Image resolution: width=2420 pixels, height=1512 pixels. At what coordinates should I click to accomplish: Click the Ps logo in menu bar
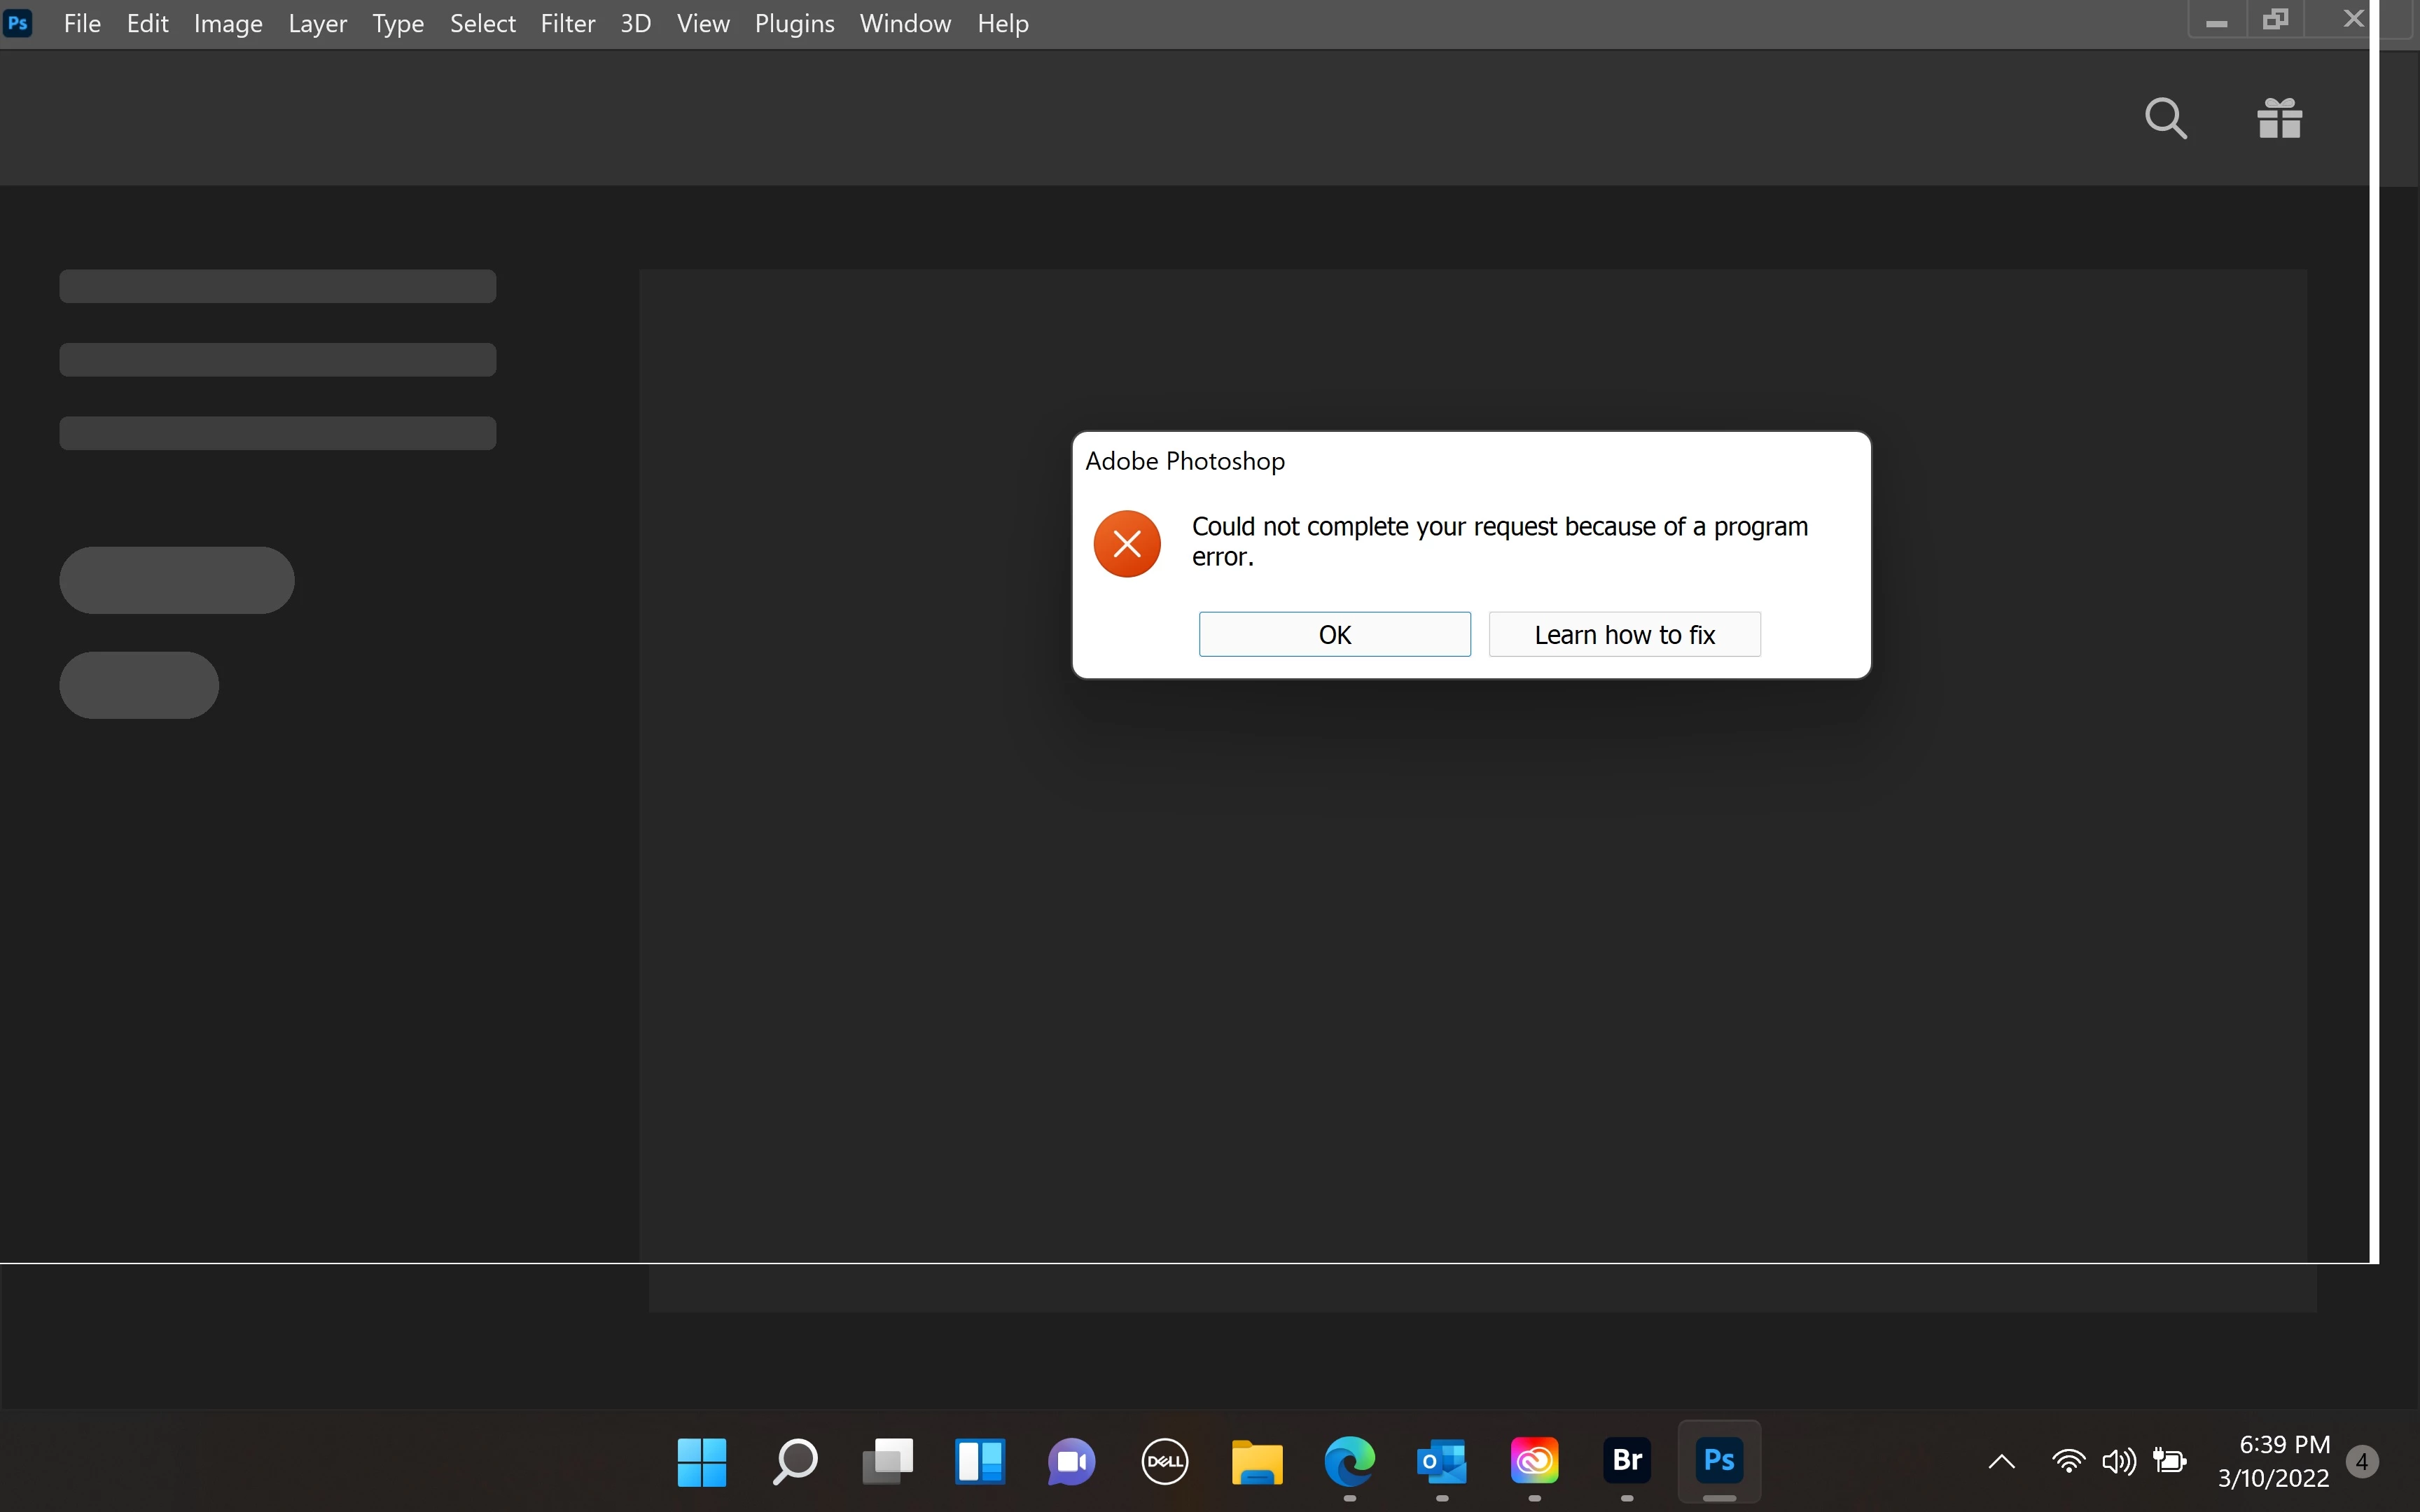click(18, 23)
